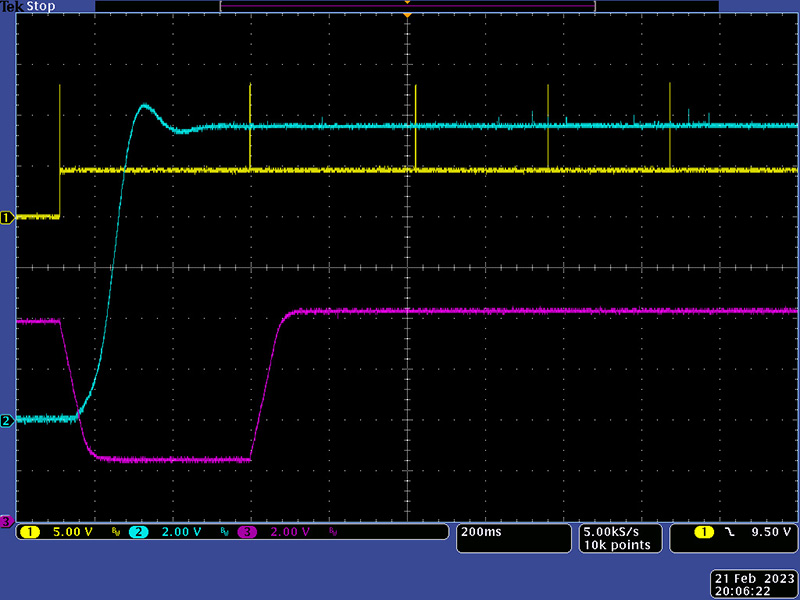The height and width of the screenshot is (600, 800).
Task: Click the magenta channel 3 ground marker
Action: coord(7,521)
